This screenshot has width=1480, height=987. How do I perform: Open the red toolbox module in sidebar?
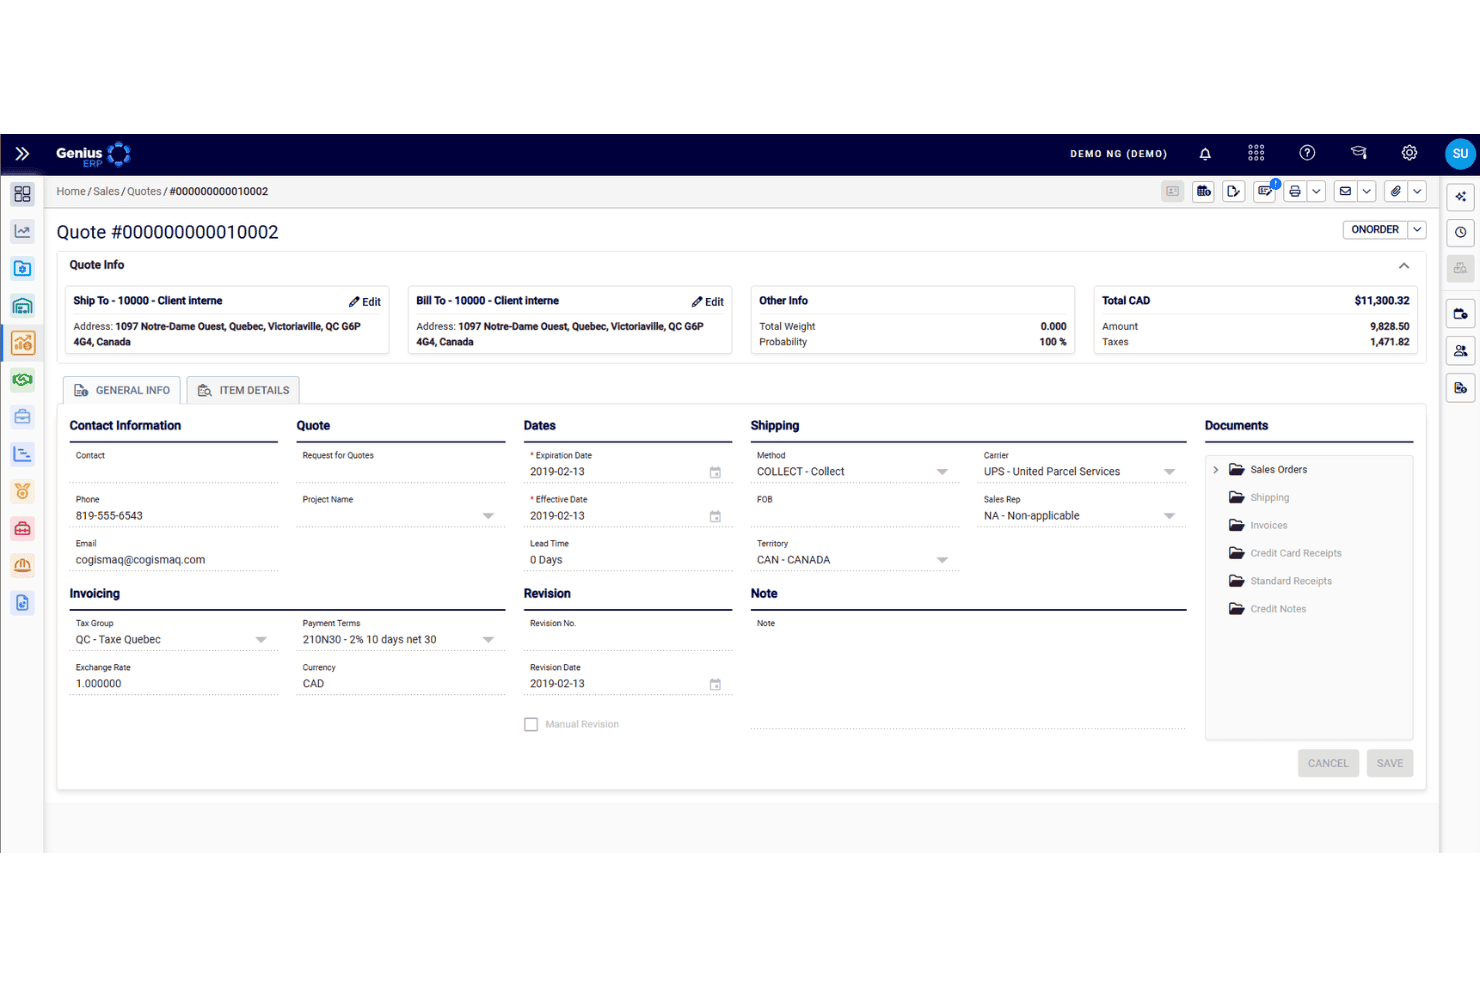(22, 528)
